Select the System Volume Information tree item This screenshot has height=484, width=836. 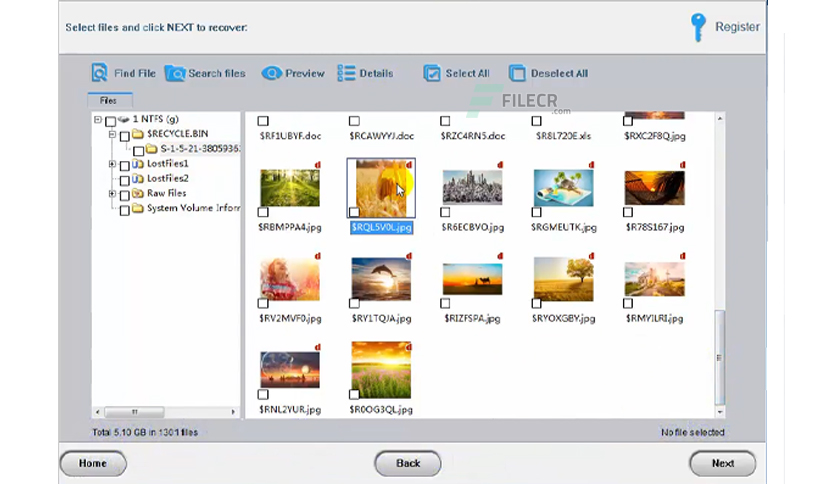coord(193,208)
